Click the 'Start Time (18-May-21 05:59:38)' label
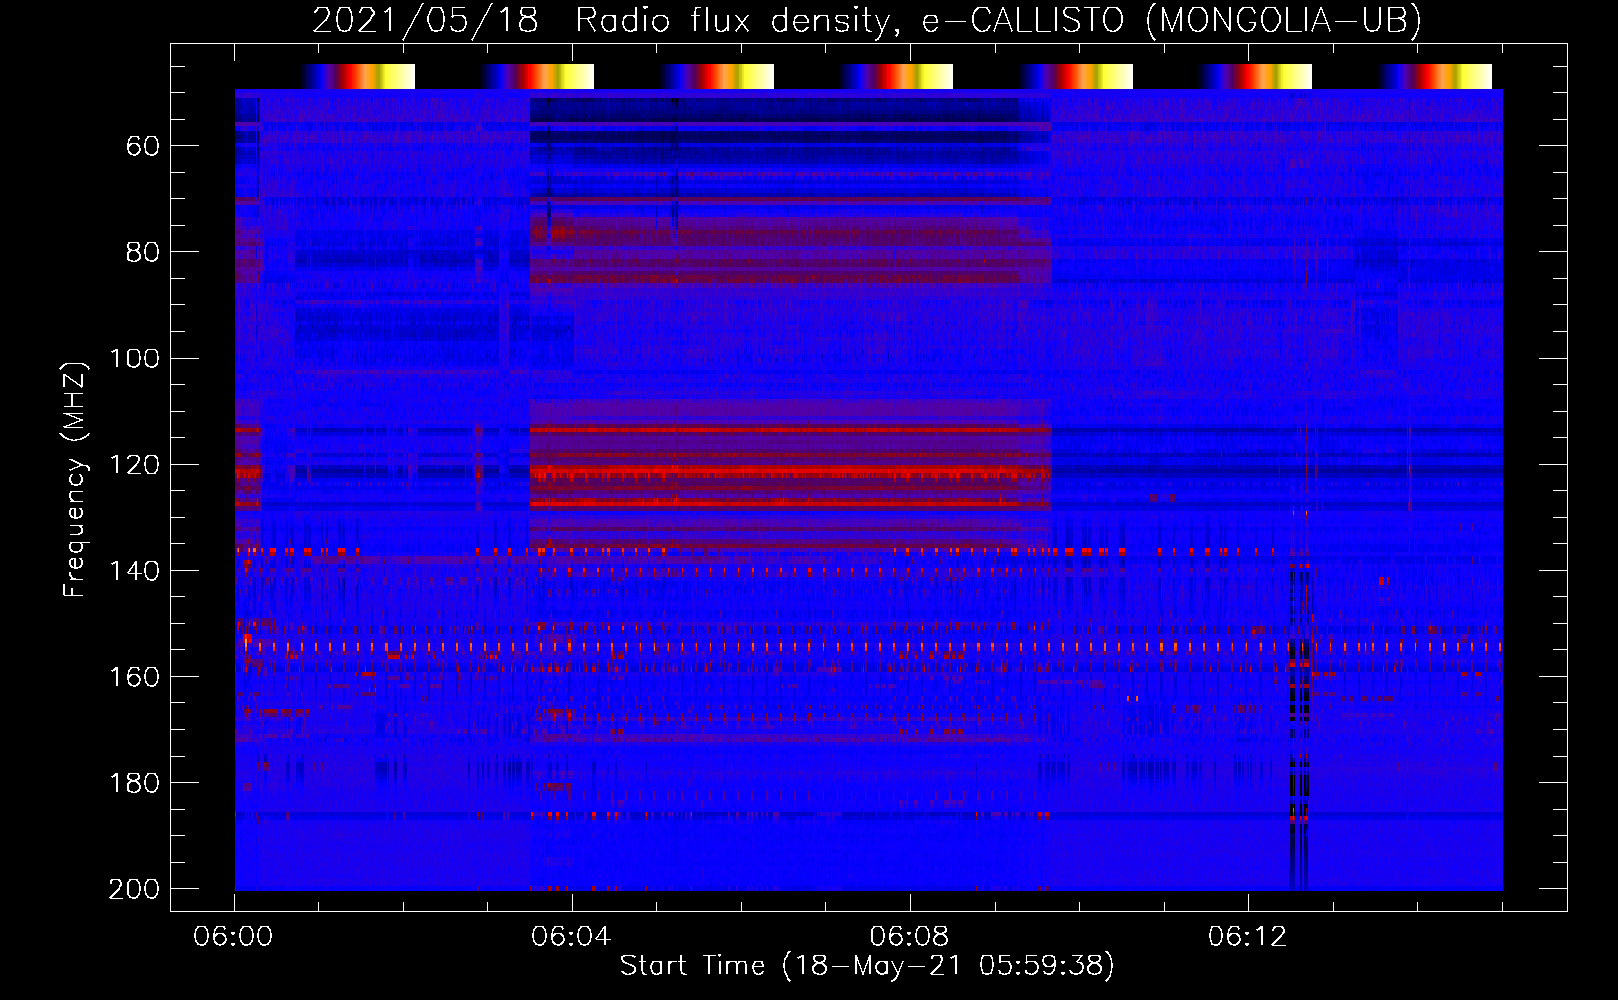 click(867, 966)
